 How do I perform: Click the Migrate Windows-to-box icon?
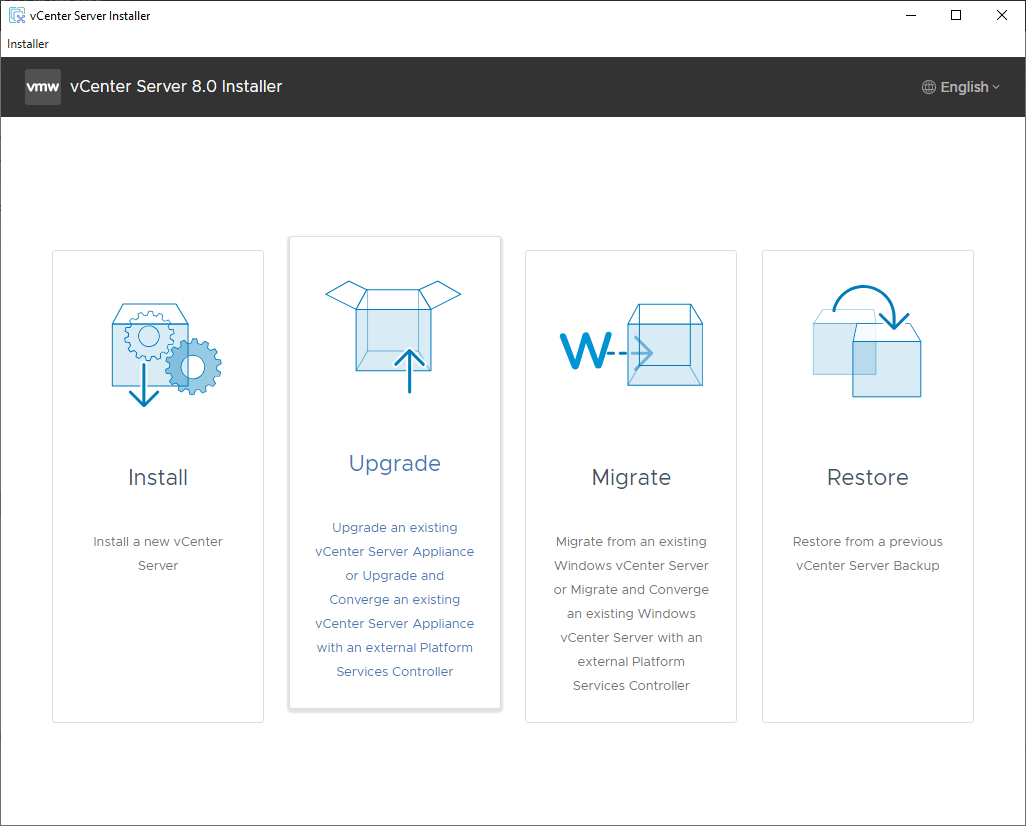tap(631, 345)
